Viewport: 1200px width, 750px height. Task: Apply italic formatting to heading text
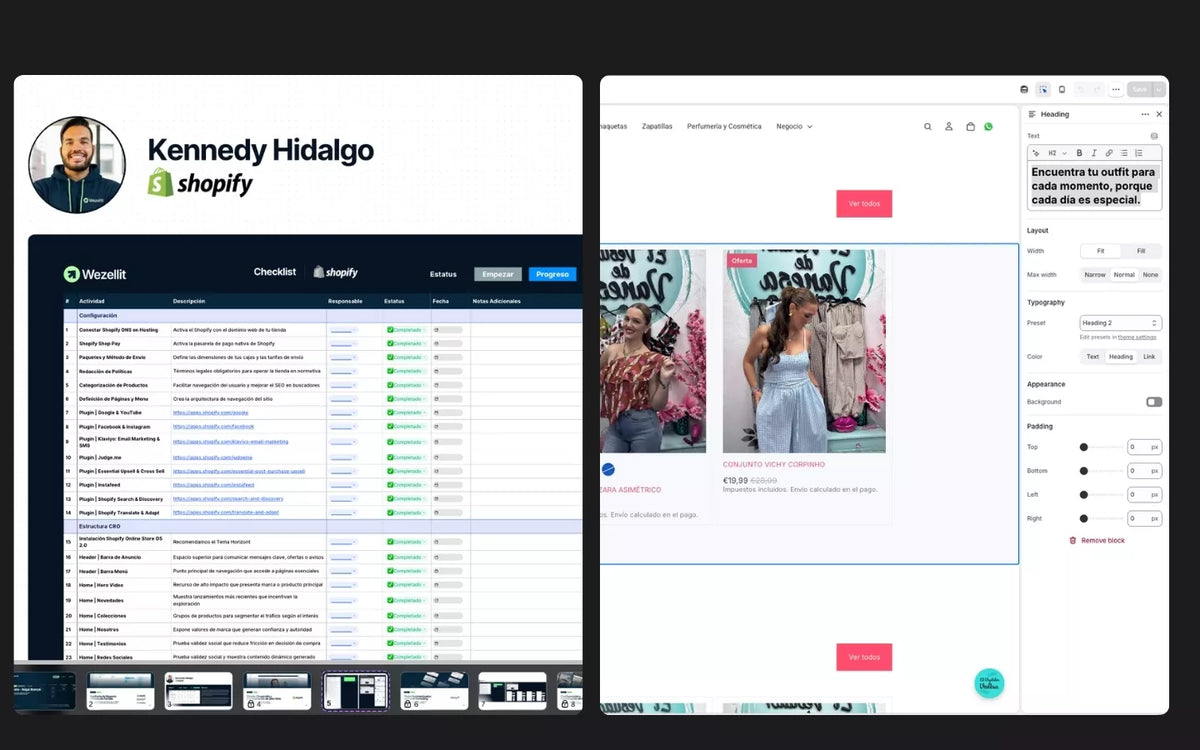(1094, 153)
